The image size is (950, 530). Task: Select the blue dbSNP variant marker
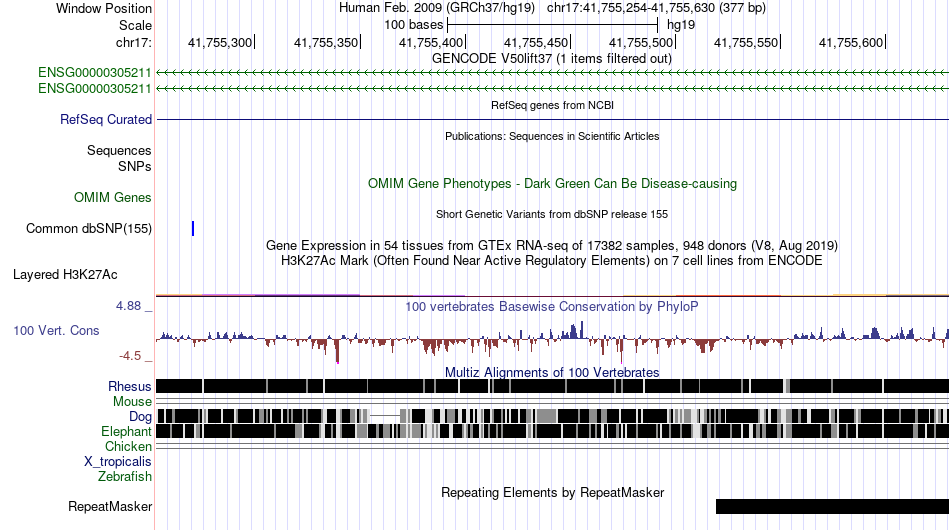point(193,228)
